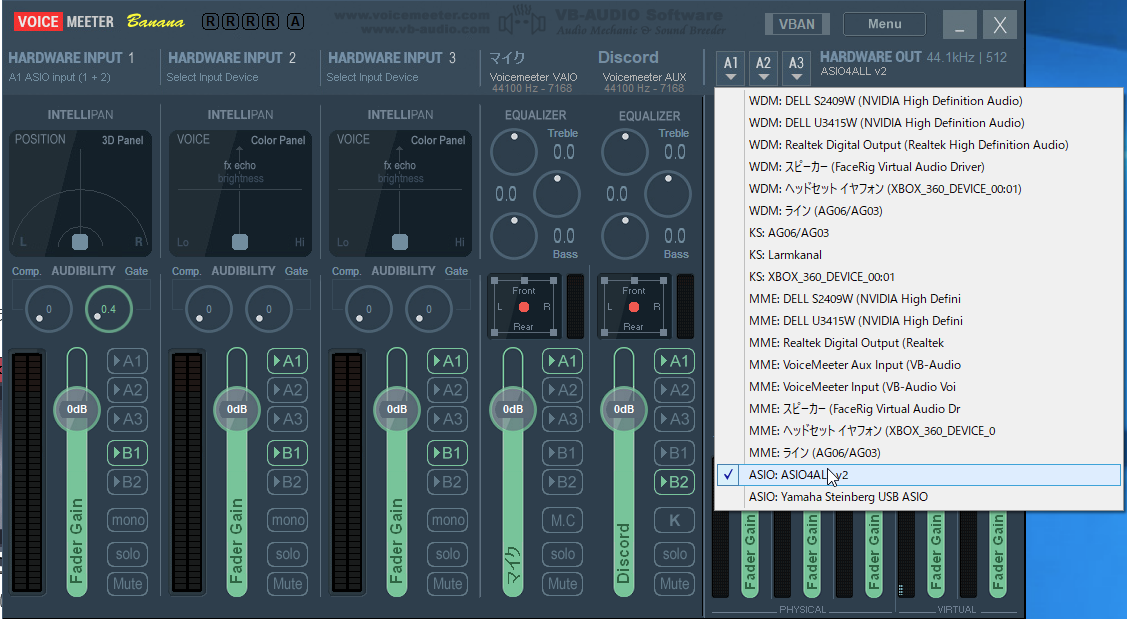This screenshot has height=619, width=1127.
Task: Click the red dot in マイク surround panner
Action: pyautogui.click(x=524, y=307)
